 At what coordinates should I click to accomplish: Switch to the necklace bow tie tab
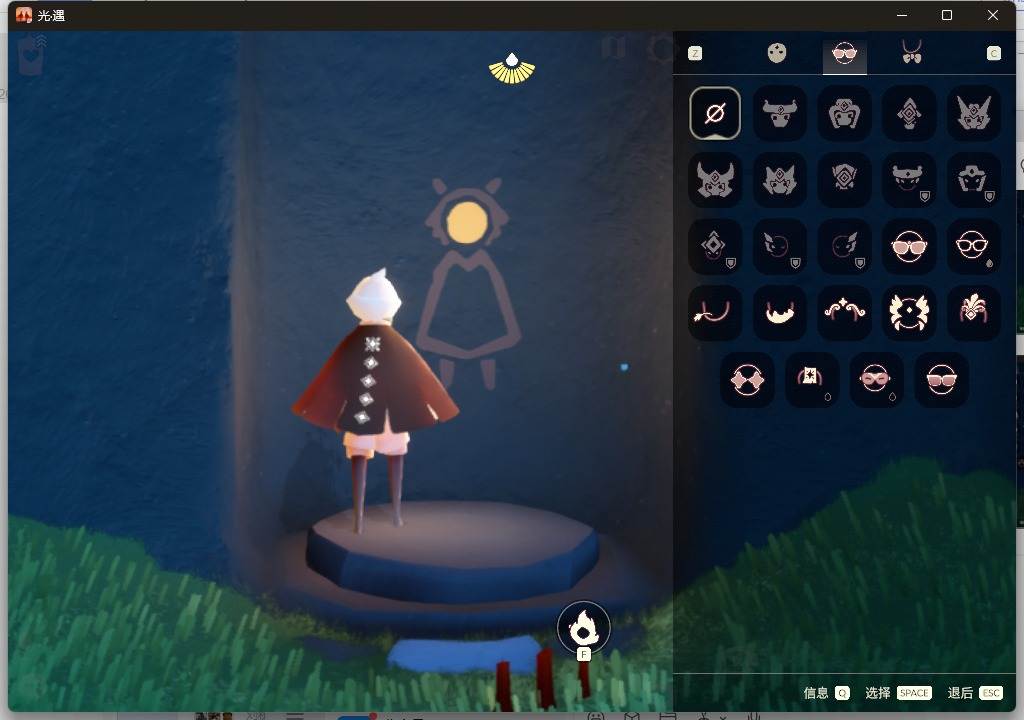[911, 53]
